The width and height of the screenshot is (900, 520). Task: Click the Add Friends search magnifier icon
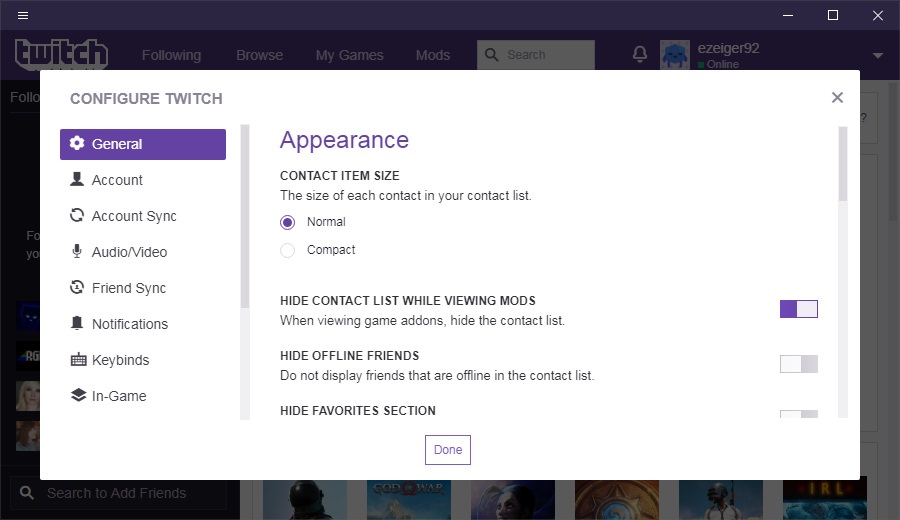26,492
